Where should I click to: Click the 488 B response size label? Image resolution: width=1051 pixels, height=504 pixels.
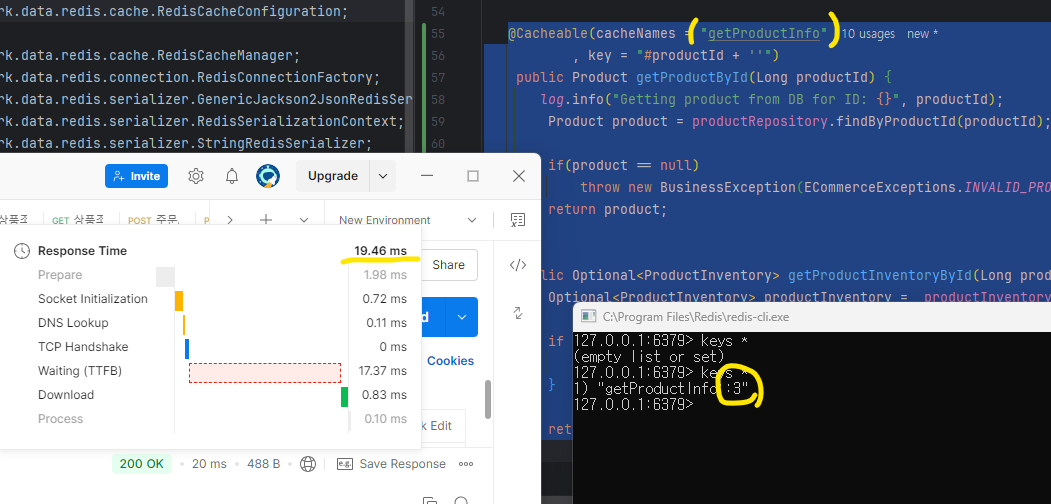(263, 464)
